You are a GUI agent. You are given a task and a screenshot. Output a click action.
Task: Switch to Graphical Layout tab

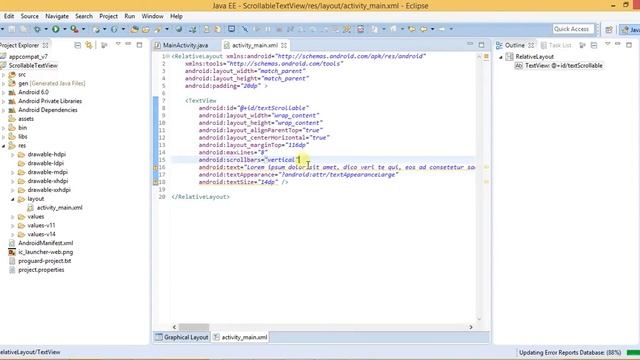point(182,337)
